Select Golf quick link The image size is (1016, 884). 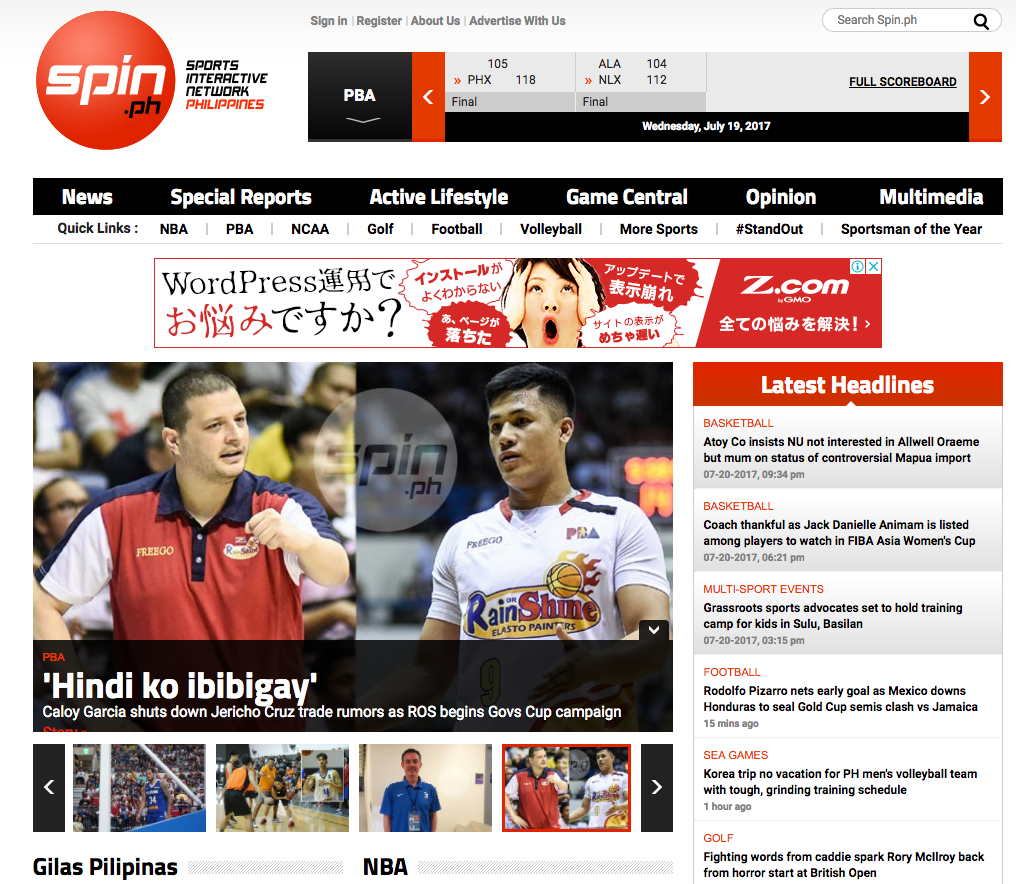(x=380, y=229)
